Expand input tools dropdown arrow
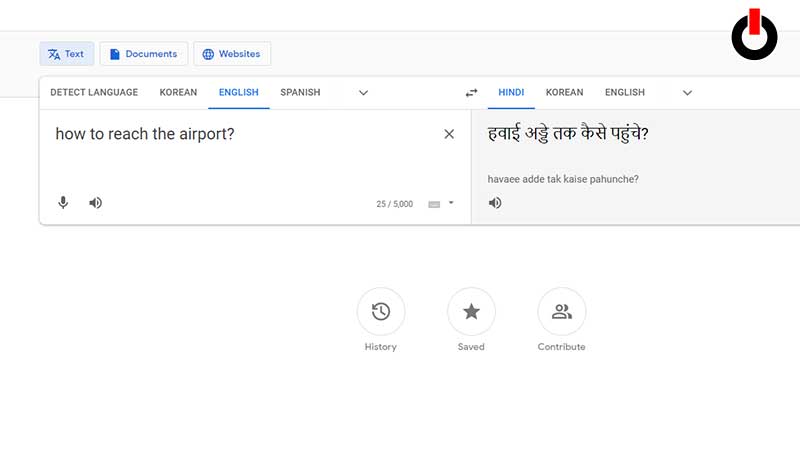 [451, 203]
